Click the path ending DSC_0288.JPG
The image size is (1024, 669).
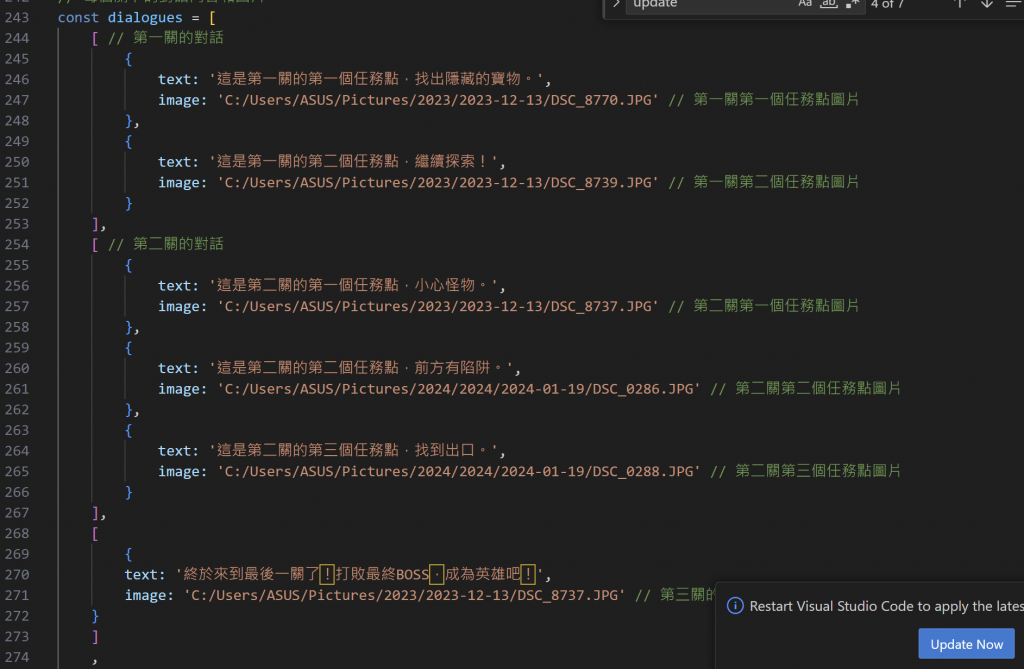[x=458, y=472]
